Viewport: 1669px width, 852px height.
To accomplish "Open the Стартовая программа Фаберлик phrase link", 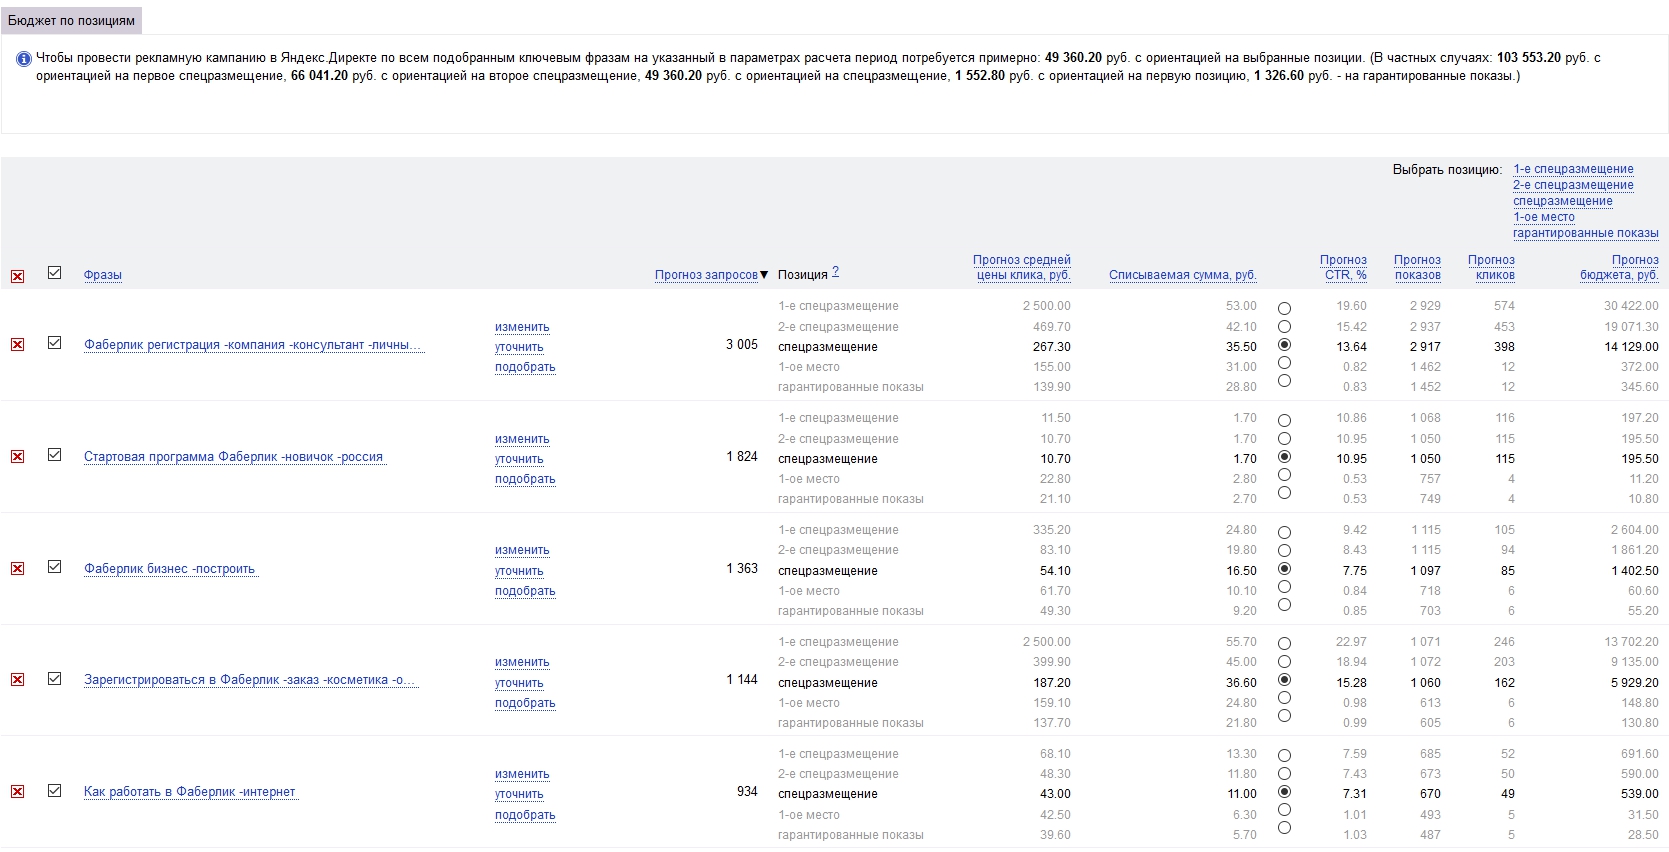I will 234,457.
